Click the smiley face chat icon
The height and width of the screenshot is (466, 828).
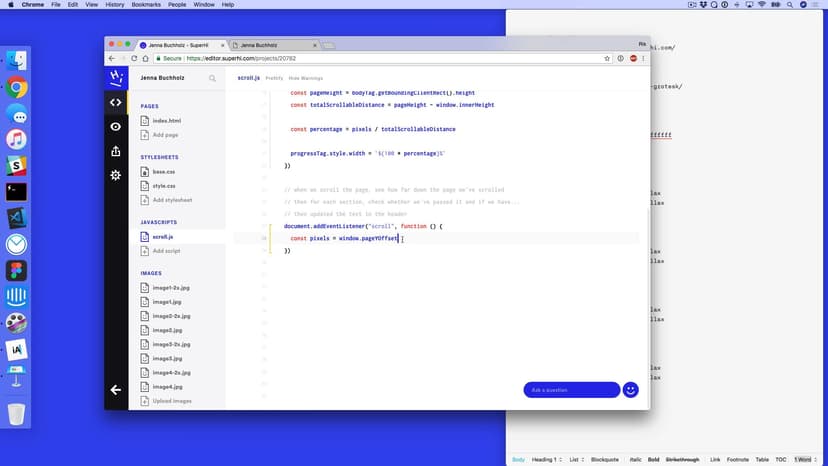click(x=630, y=390)
